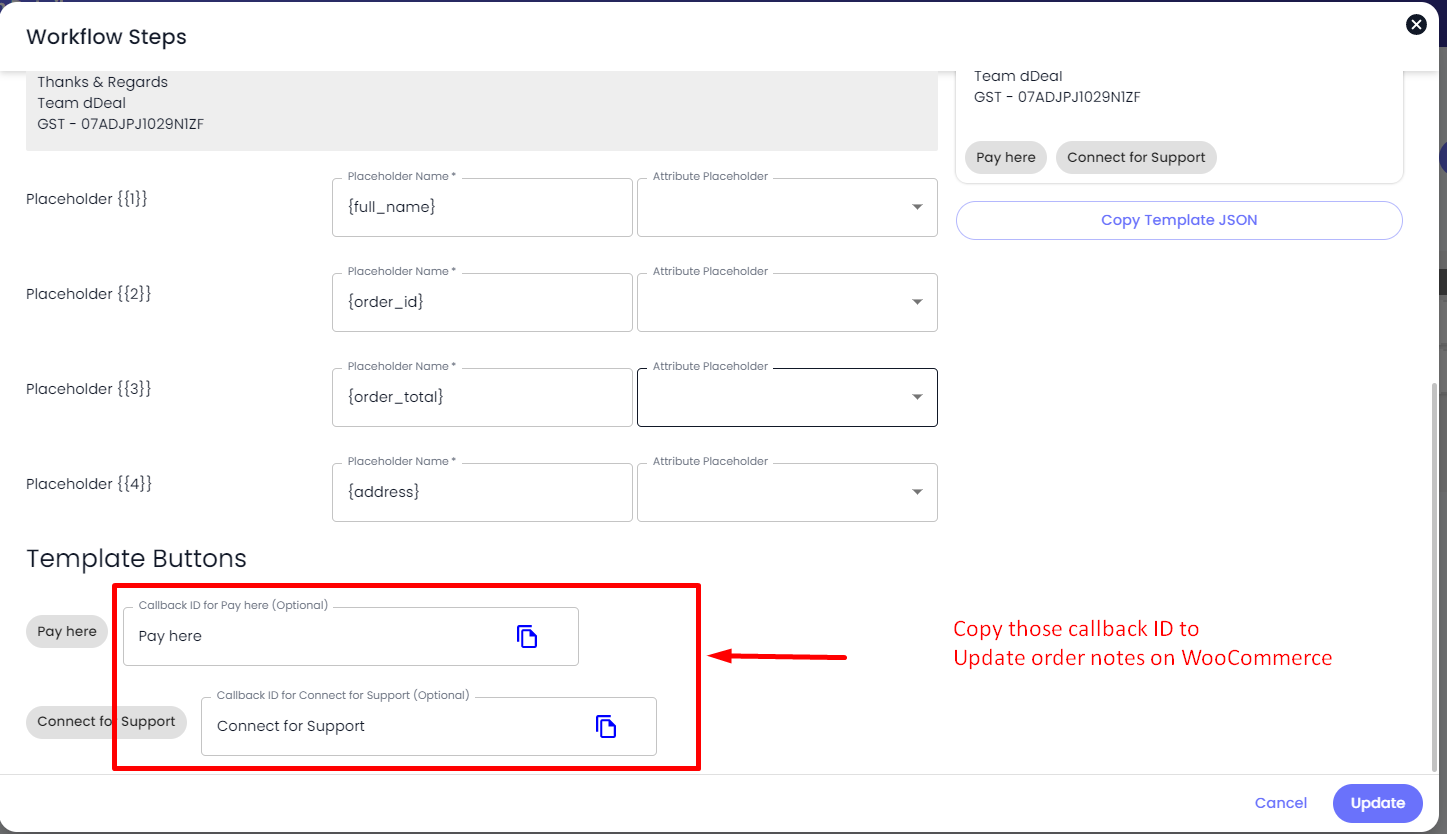Click into the {order_id} placeholder name field
This screenshot has width=1447, height=834.
point(481,303)
